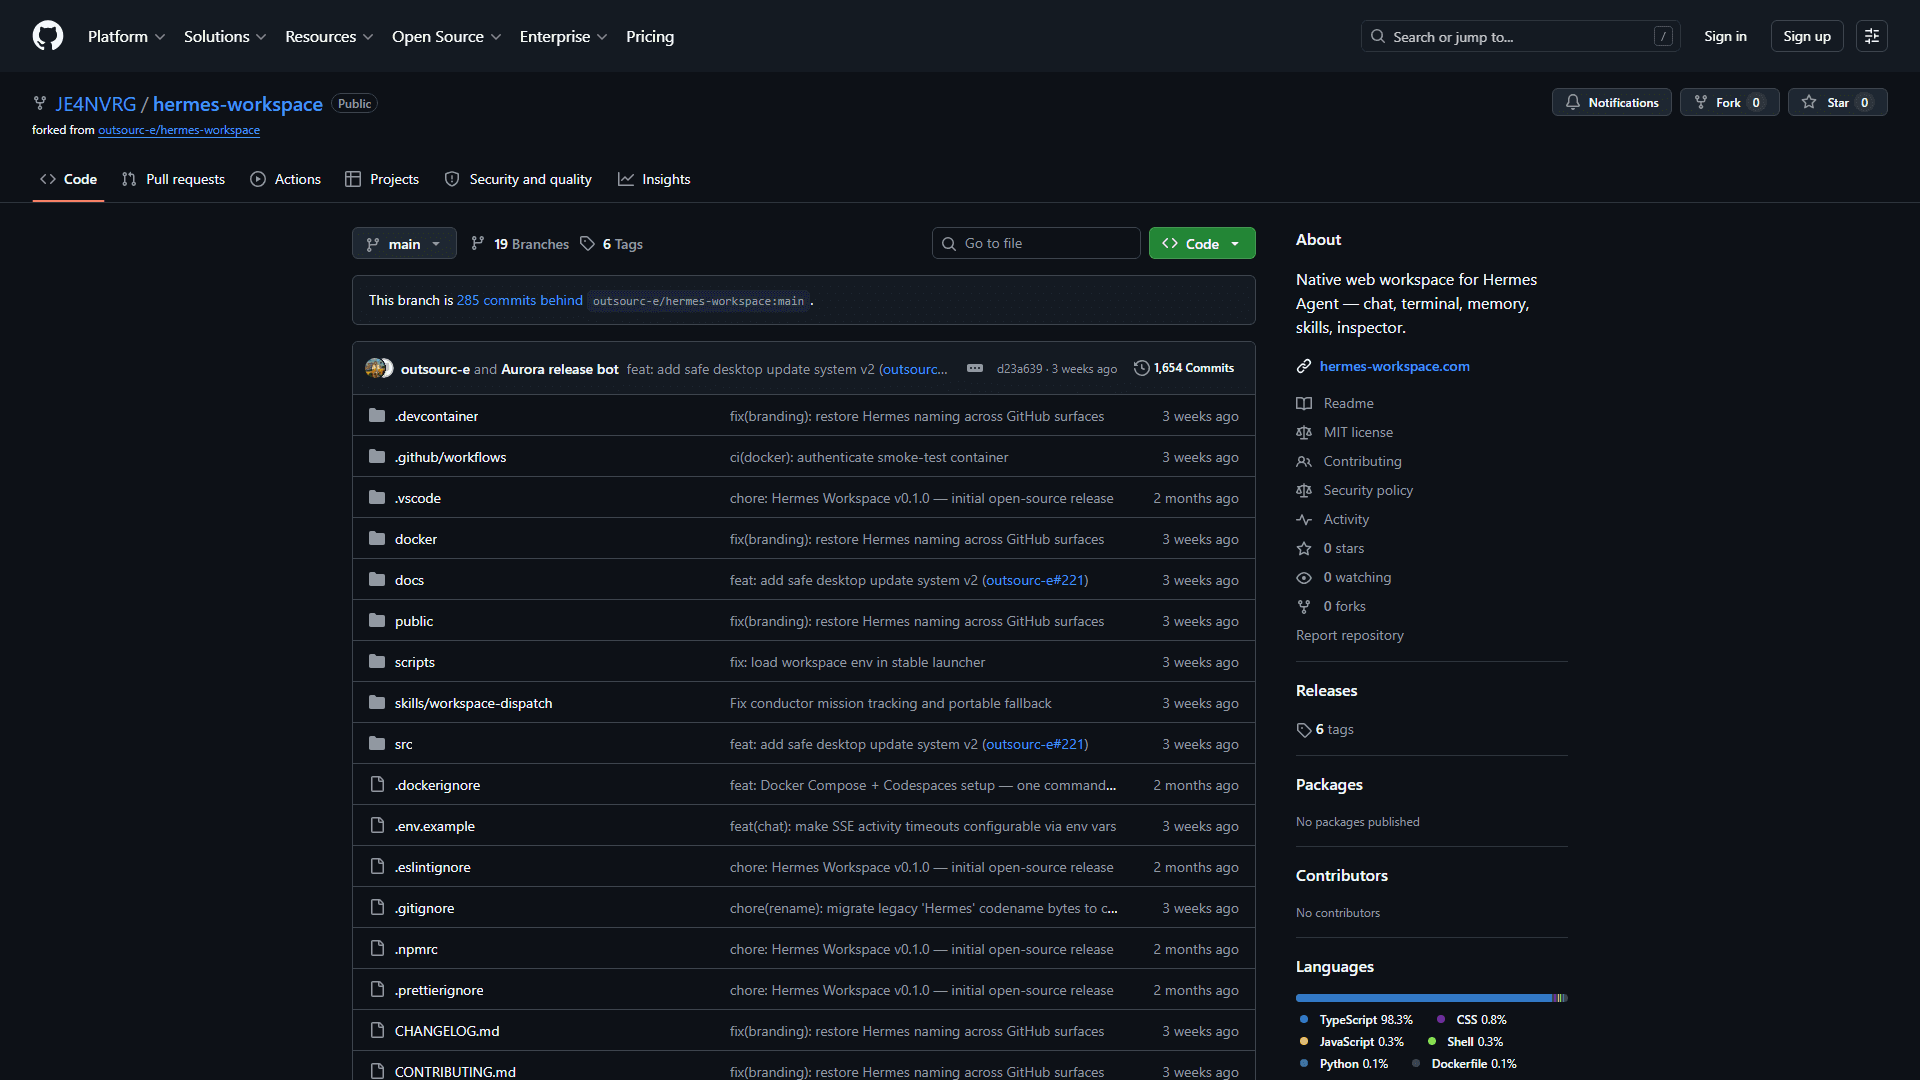Open the Security and quality tab

518,179
